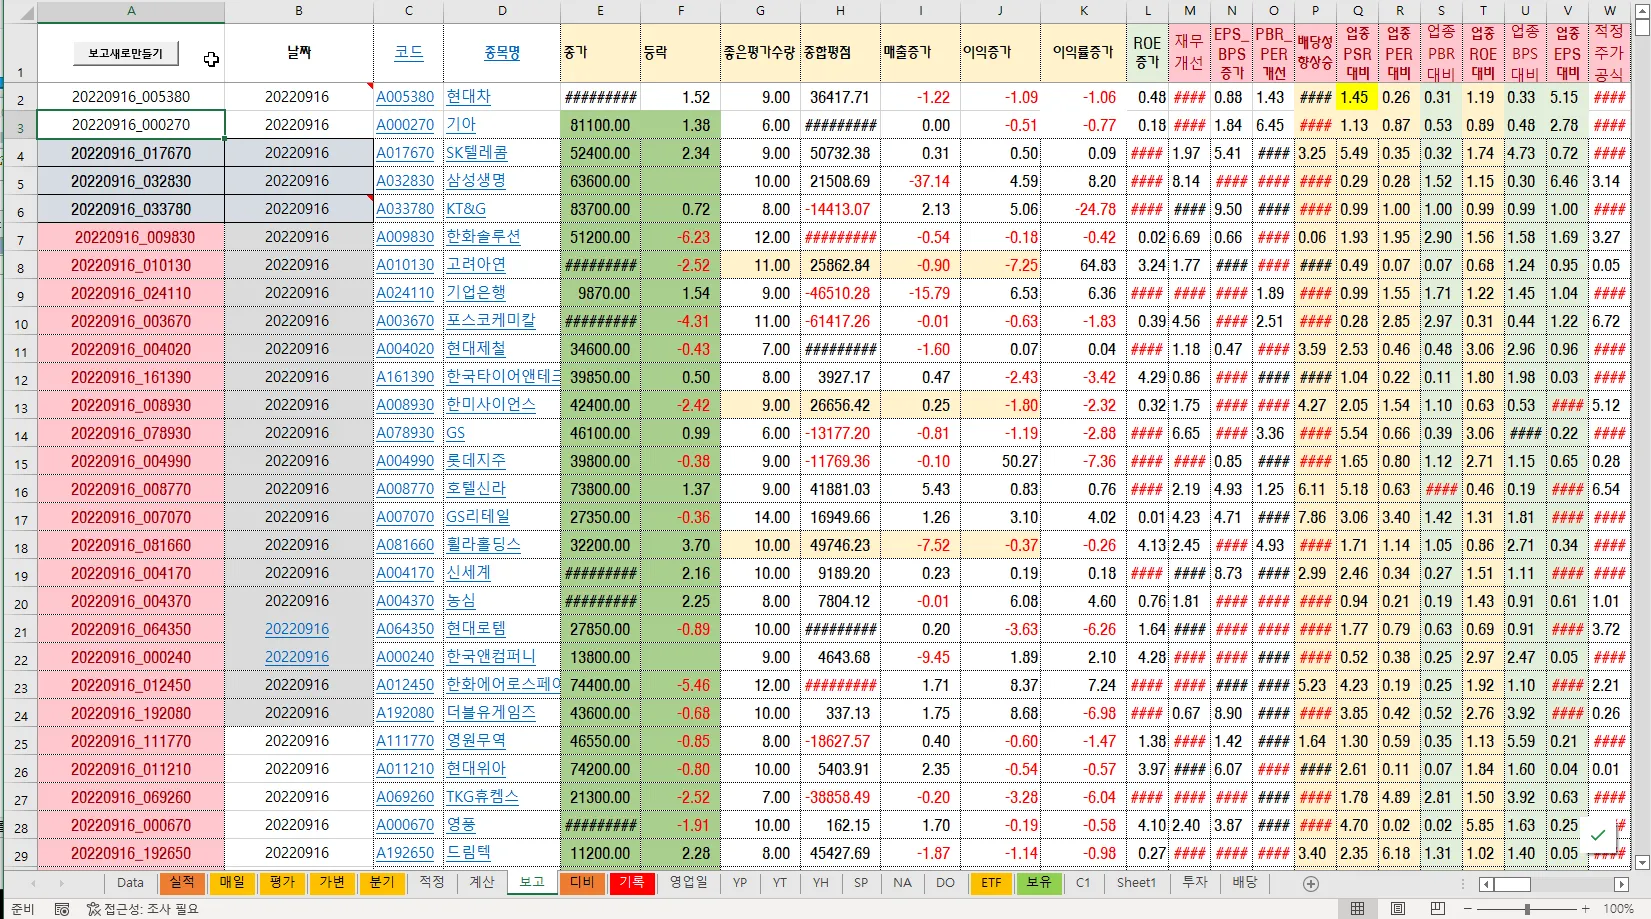Open stock code link A005380
Viewport: 1651px width, 919px height.
click(x=405, y=97)
